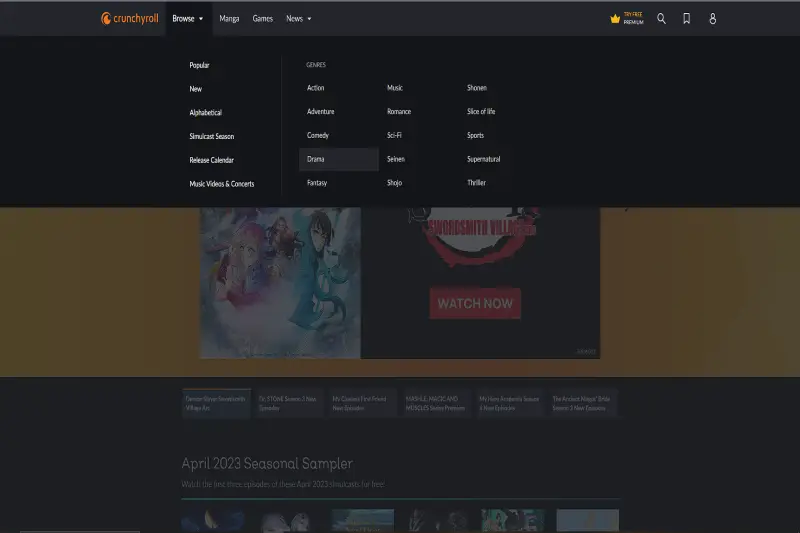This screenshot has height=533, width=800.
Task: Select Dr. STONE Season 3 carousel tab
Action: [x=290, y=403]
